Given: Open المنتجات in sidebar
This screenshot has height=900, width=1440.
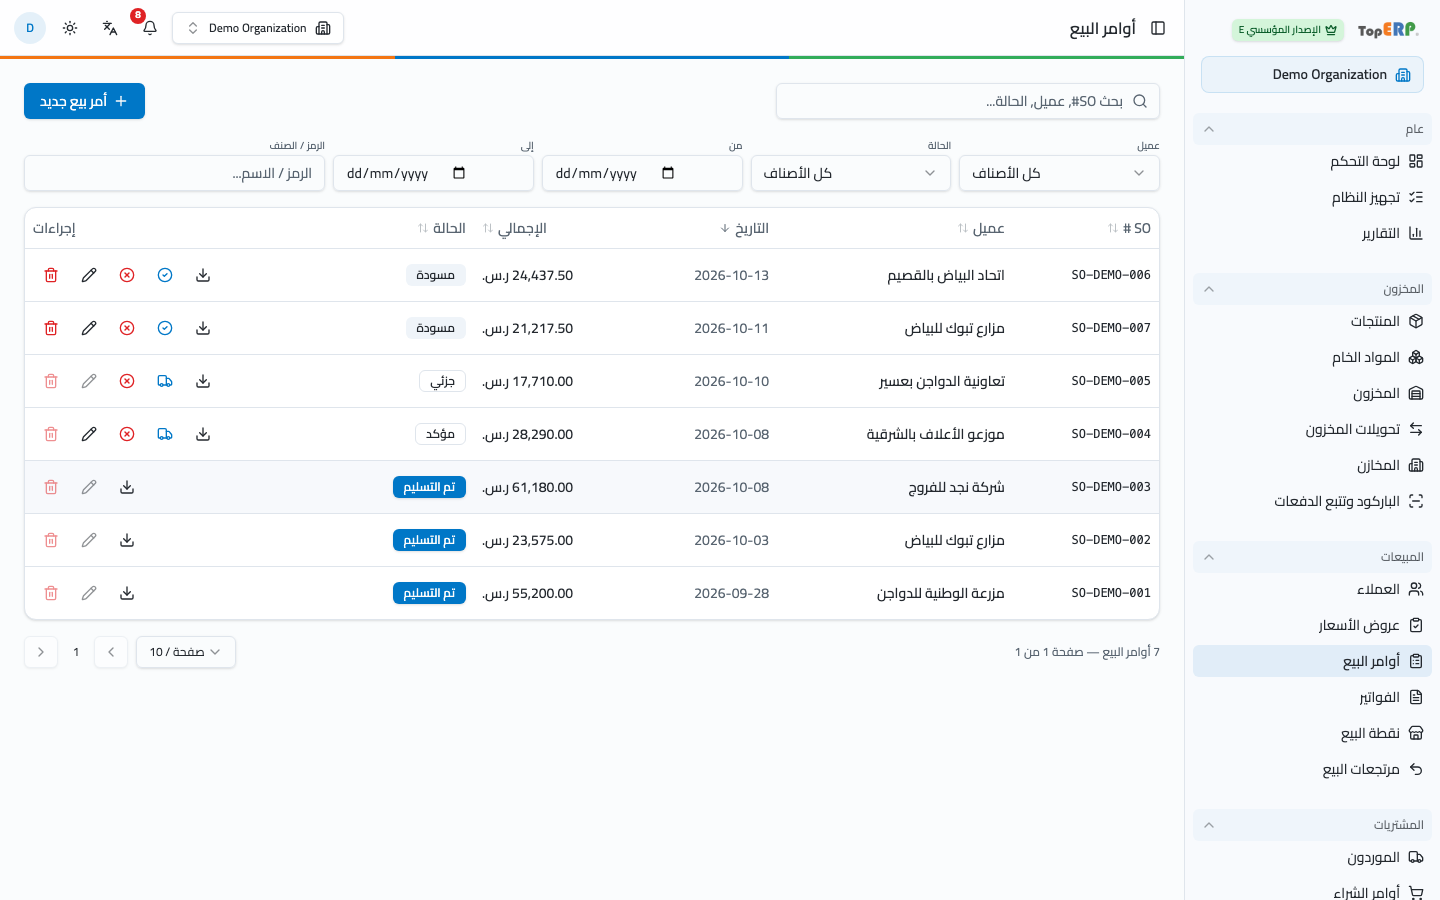Looking at the screenshot, I should click(1312, 321).
